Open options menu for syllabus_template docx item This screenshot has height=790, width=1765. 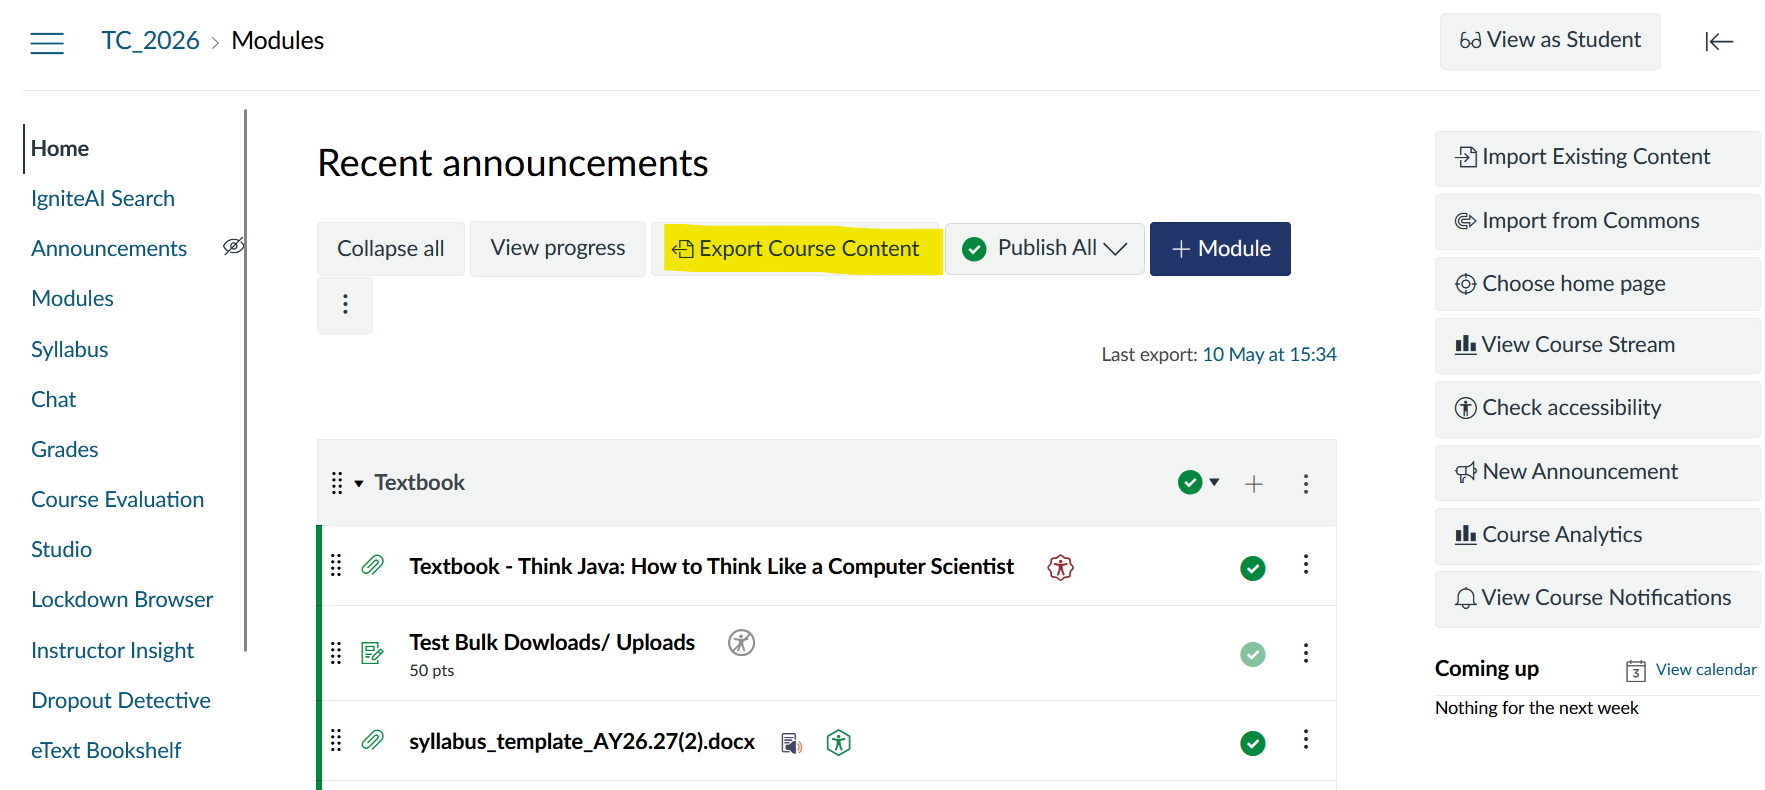click(1305, 740)
